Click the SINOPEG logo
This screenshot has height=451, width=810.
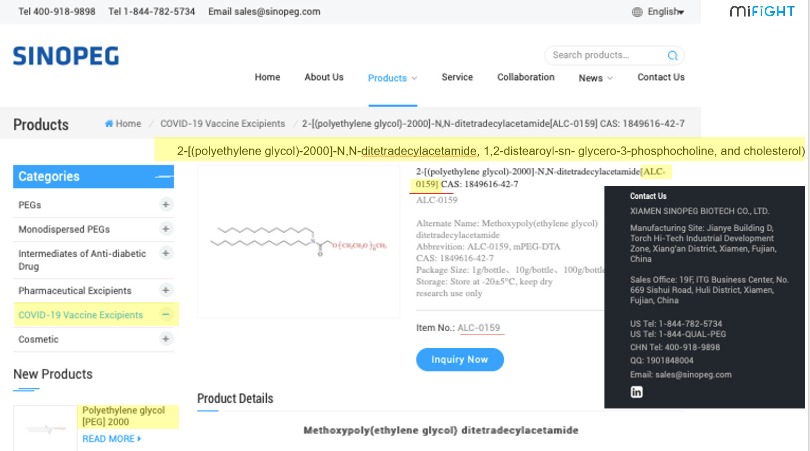pyautogui.click(x=66, y=56)
